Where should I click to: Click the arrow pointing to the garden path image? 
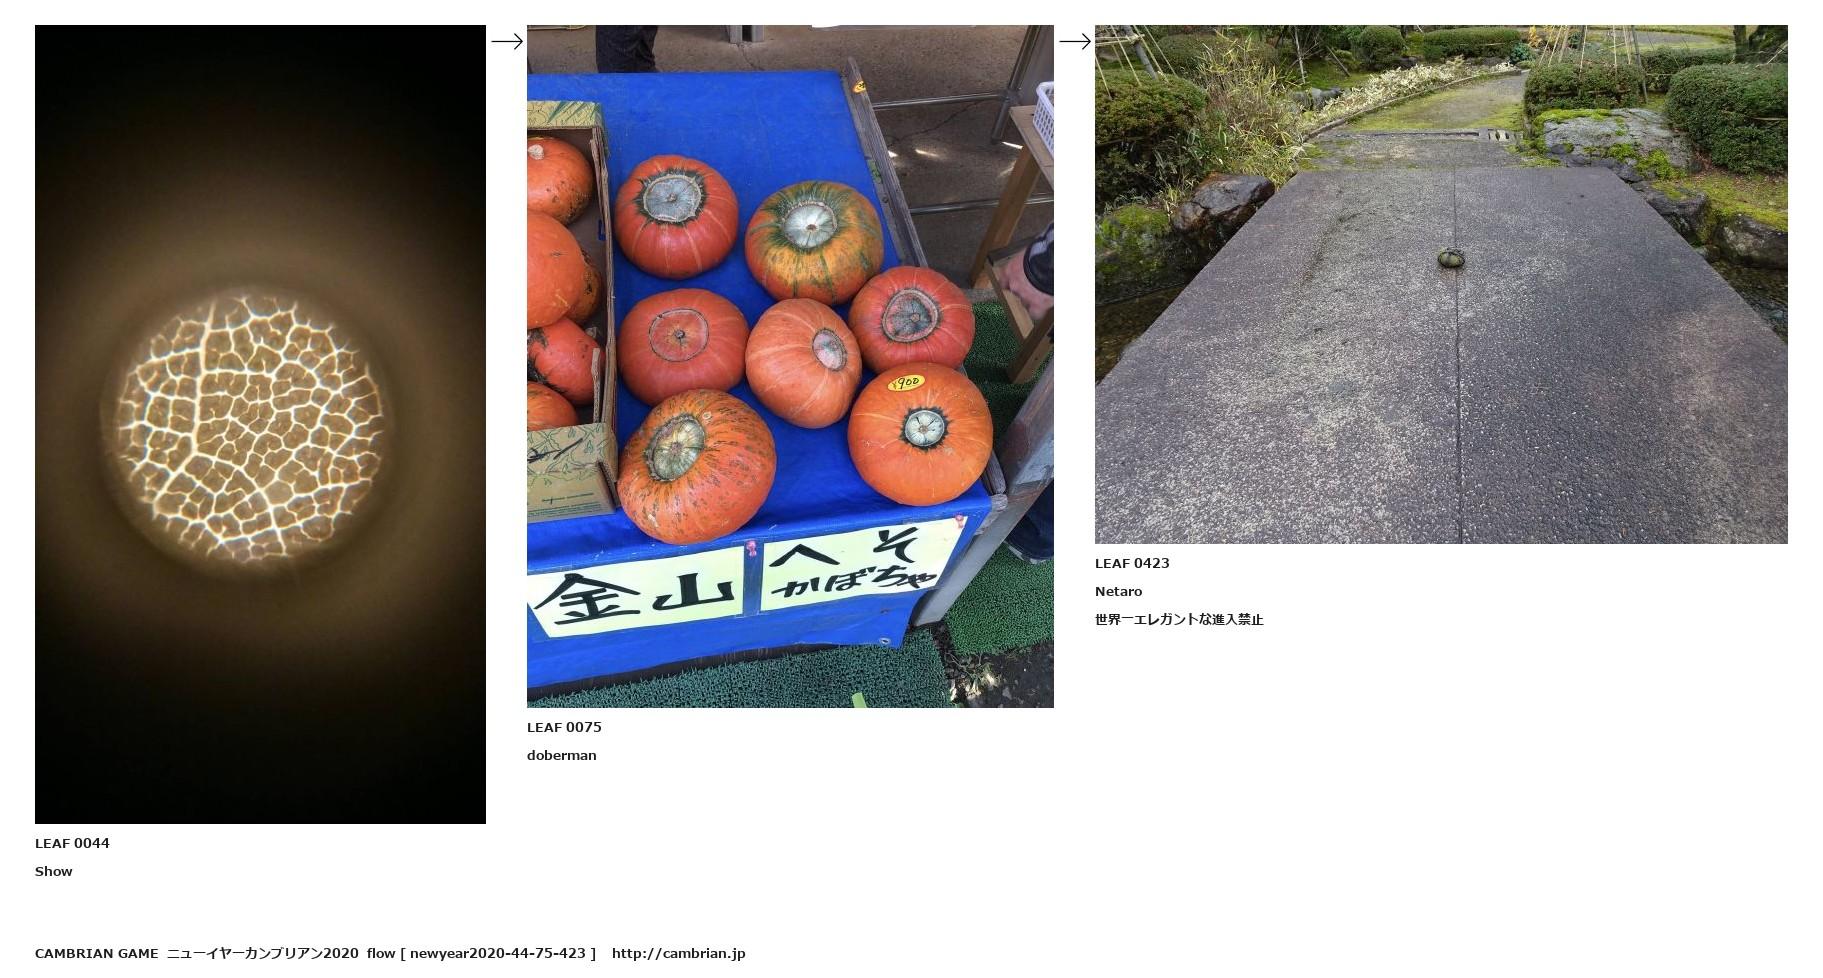click(1075, 41)
